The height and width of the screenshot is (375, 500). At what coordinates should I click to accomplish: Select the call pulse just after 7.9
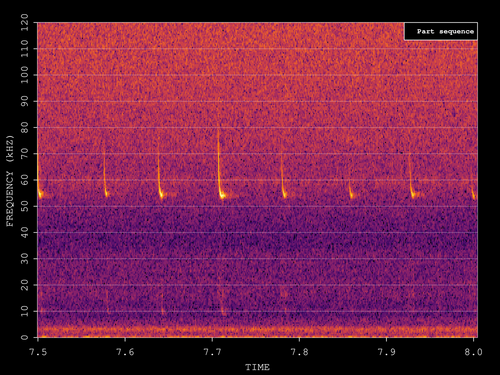pyautogui.click(x=412, y=177)
